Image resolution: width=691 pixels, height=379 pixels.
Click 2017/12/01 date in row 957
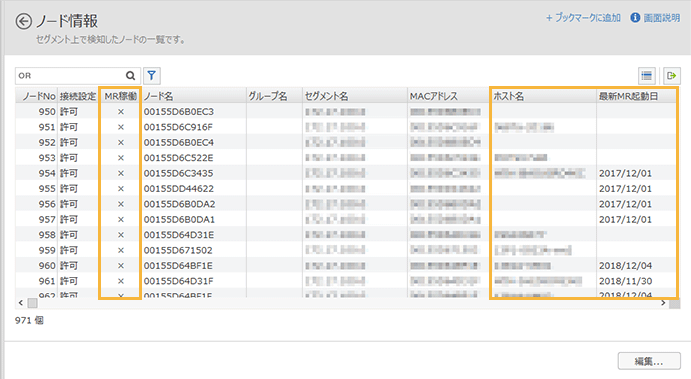pos(625,219)
